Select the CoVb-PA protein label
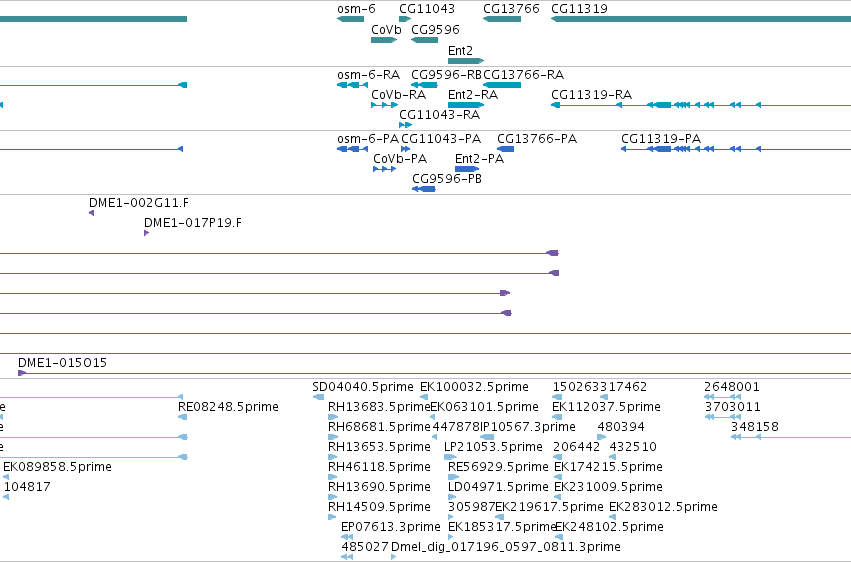 coord(400,158)
